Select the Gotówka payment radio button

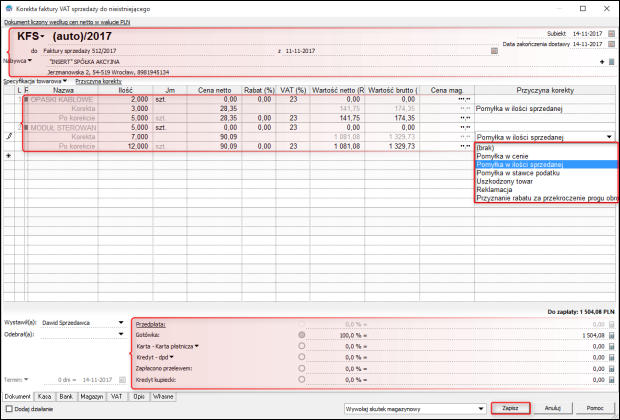coord(302,335)
